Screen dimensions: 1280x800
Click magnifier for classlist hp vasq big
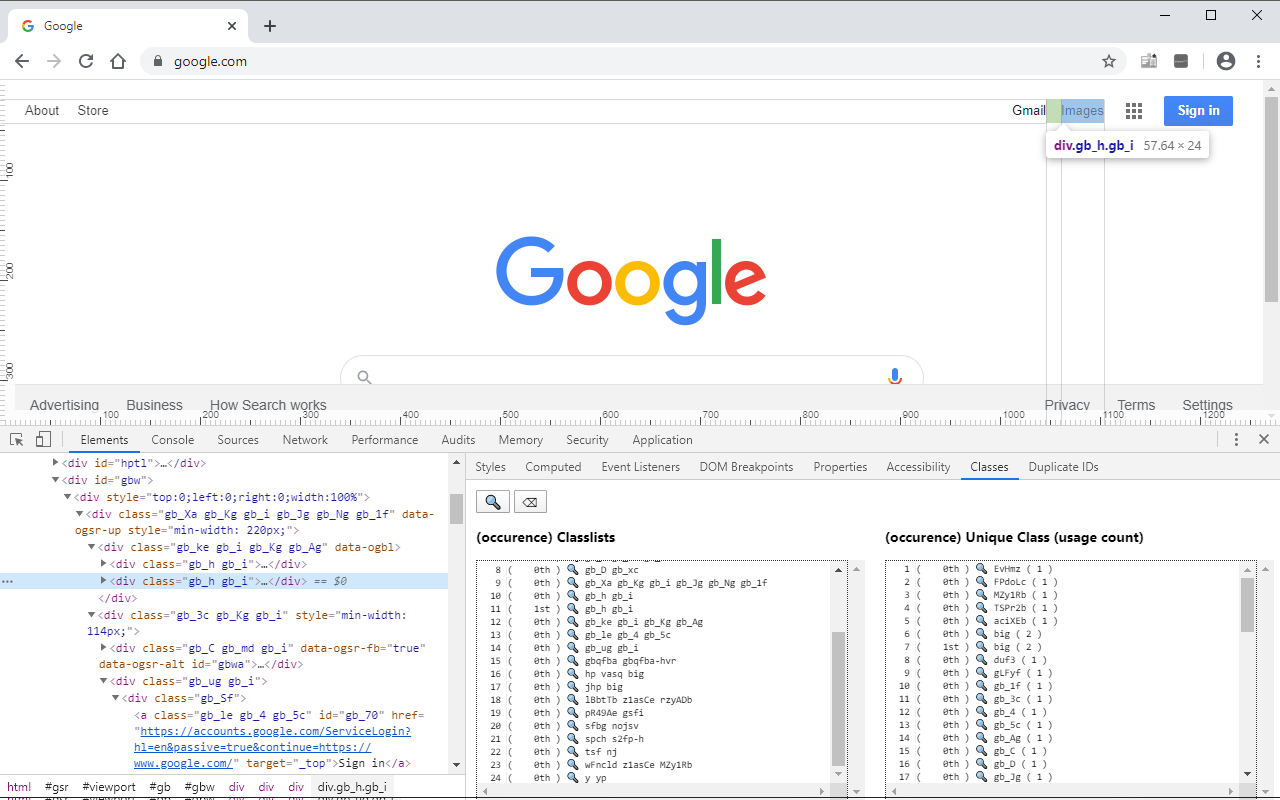click(x=573, y=674)
